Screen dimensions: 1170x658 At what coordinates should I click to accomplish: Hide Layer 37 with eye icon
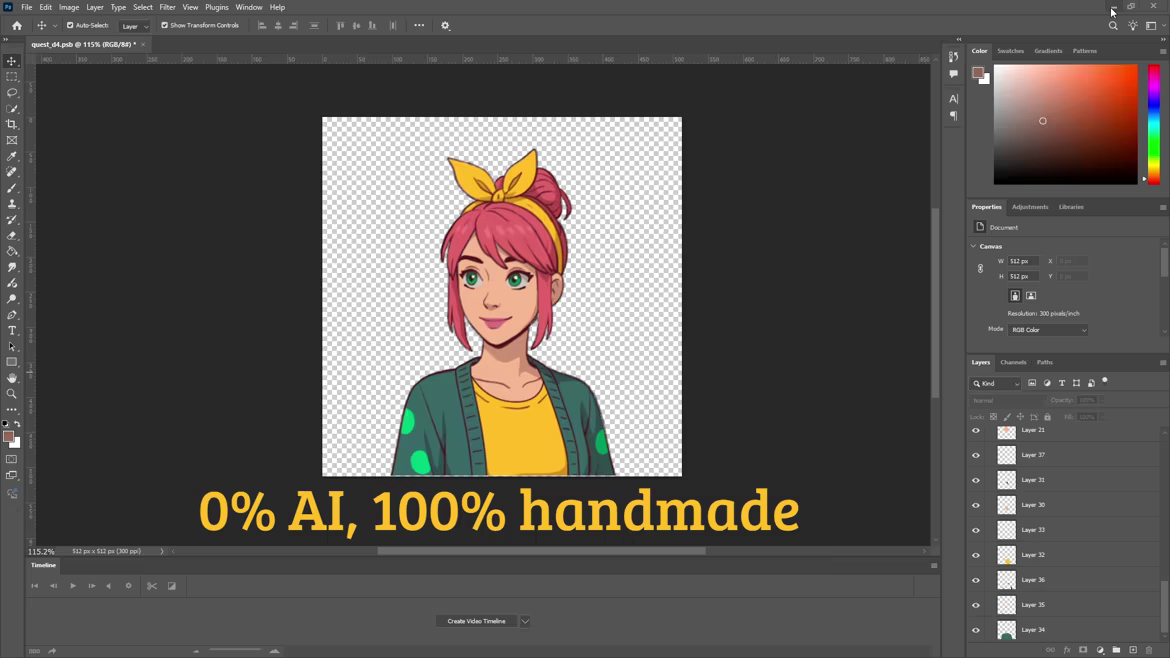click(x=976, y=455)
